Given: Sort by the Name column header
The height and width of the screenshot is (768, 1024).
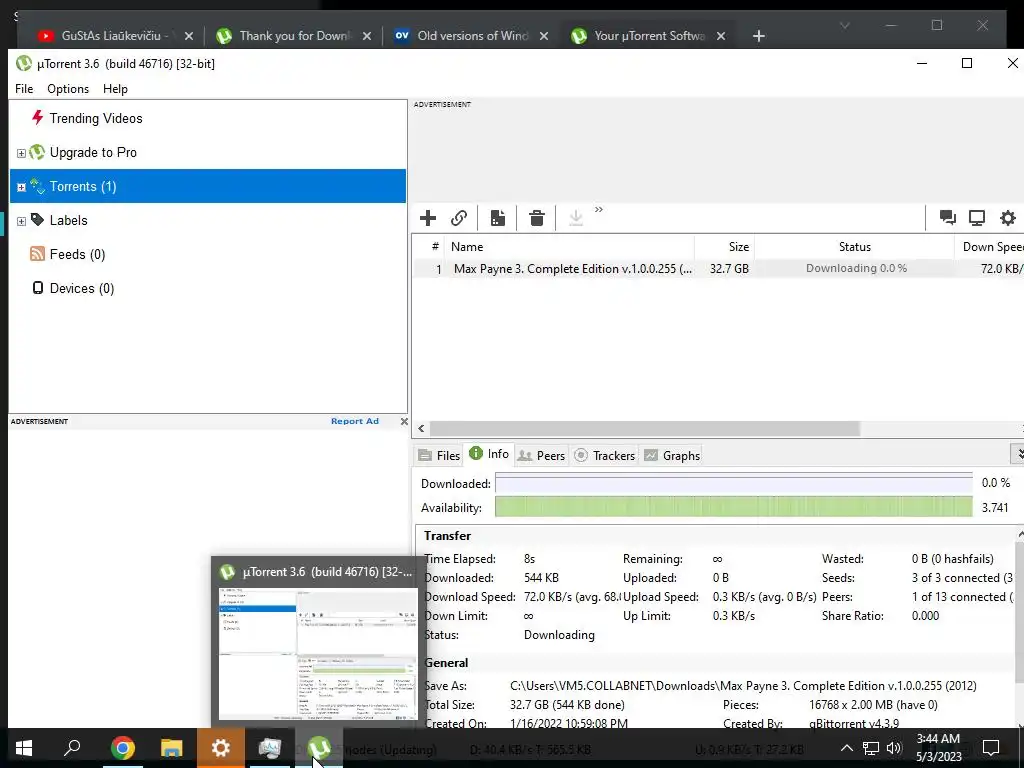Looking at the screenshot, I should (x=569, y=247).
